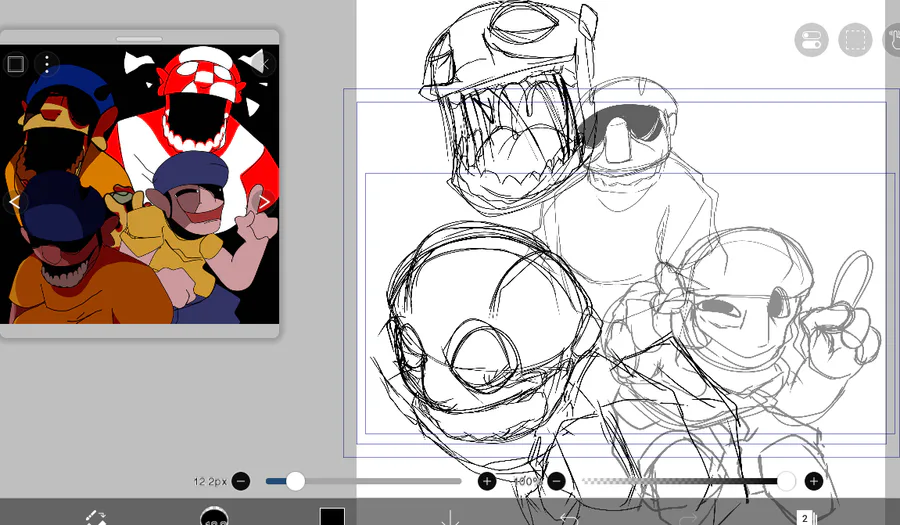
Task: Redo the undone stroke
Action: (688, 518)
